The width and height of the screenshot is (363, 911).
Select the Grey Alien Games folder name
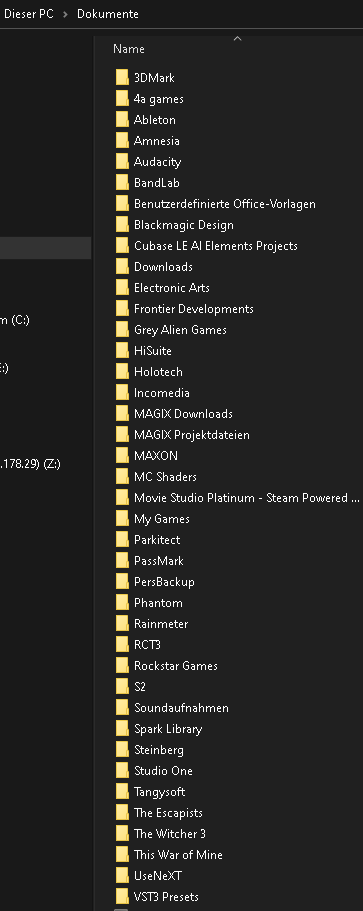click(180, 329)
